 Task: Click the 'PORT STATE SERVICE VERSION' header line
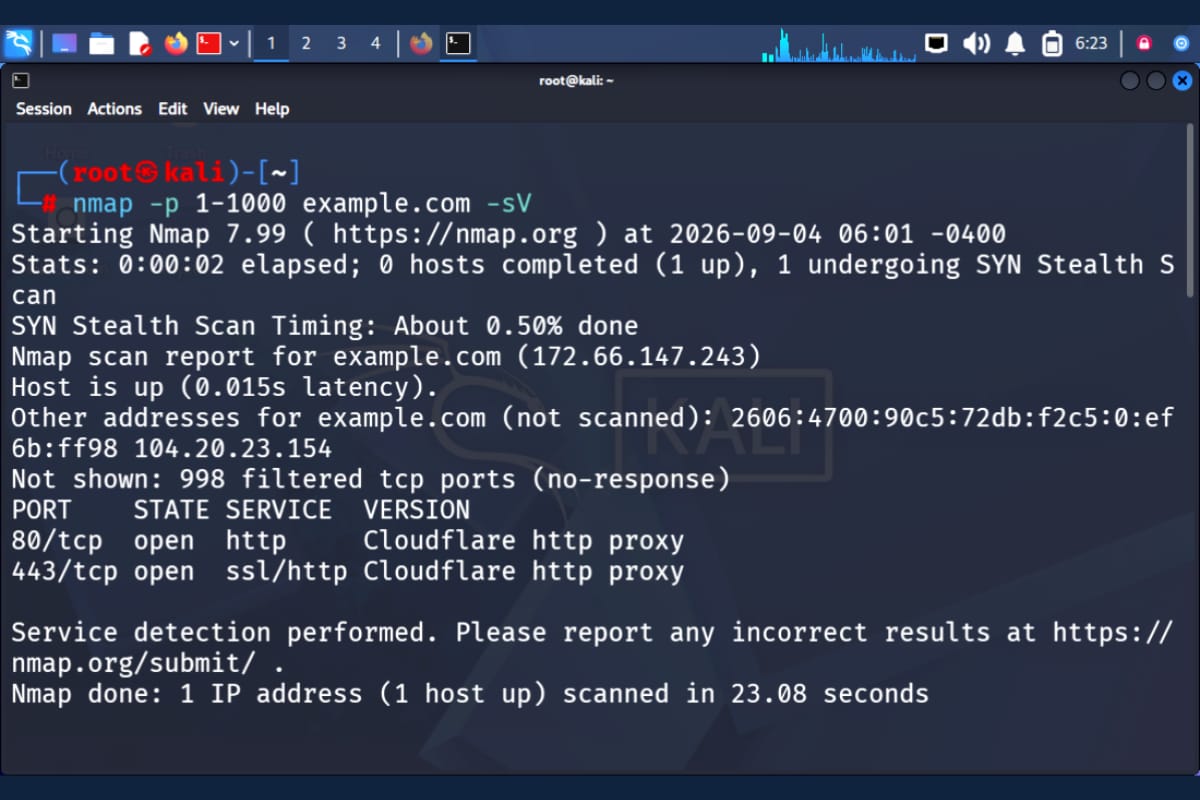[240, 510]
